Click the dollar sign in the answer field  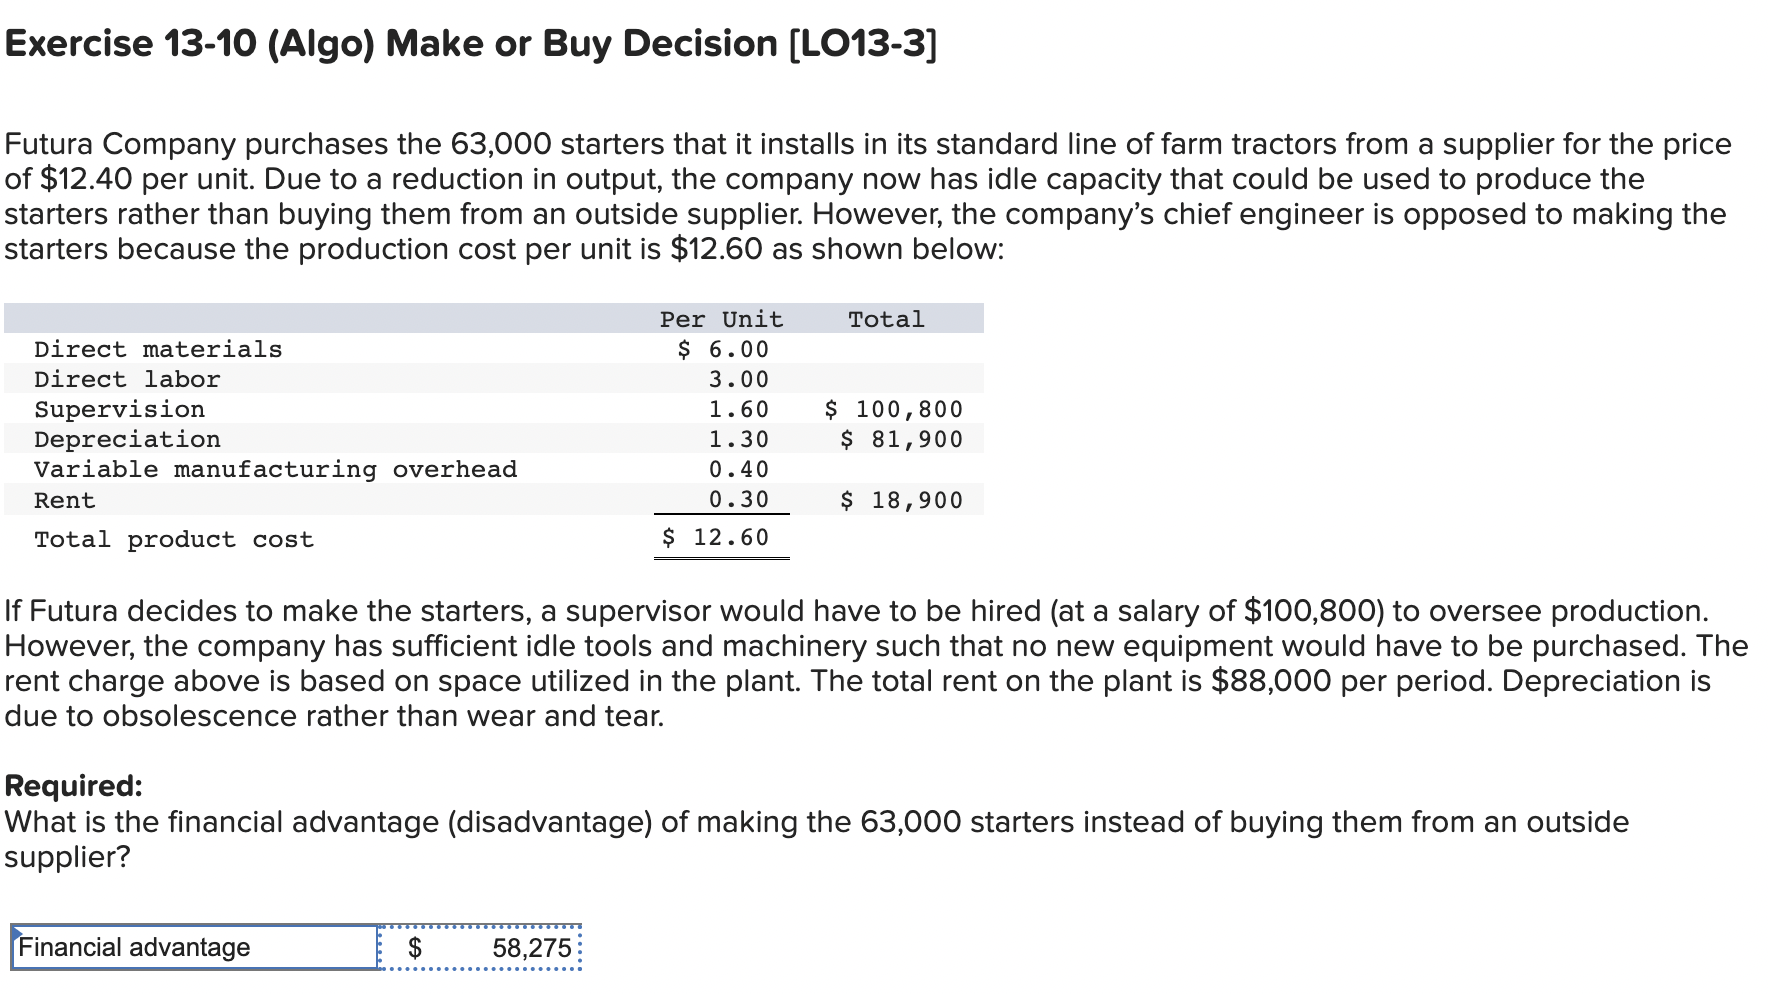pyautogui.click(x=416, y=947)
